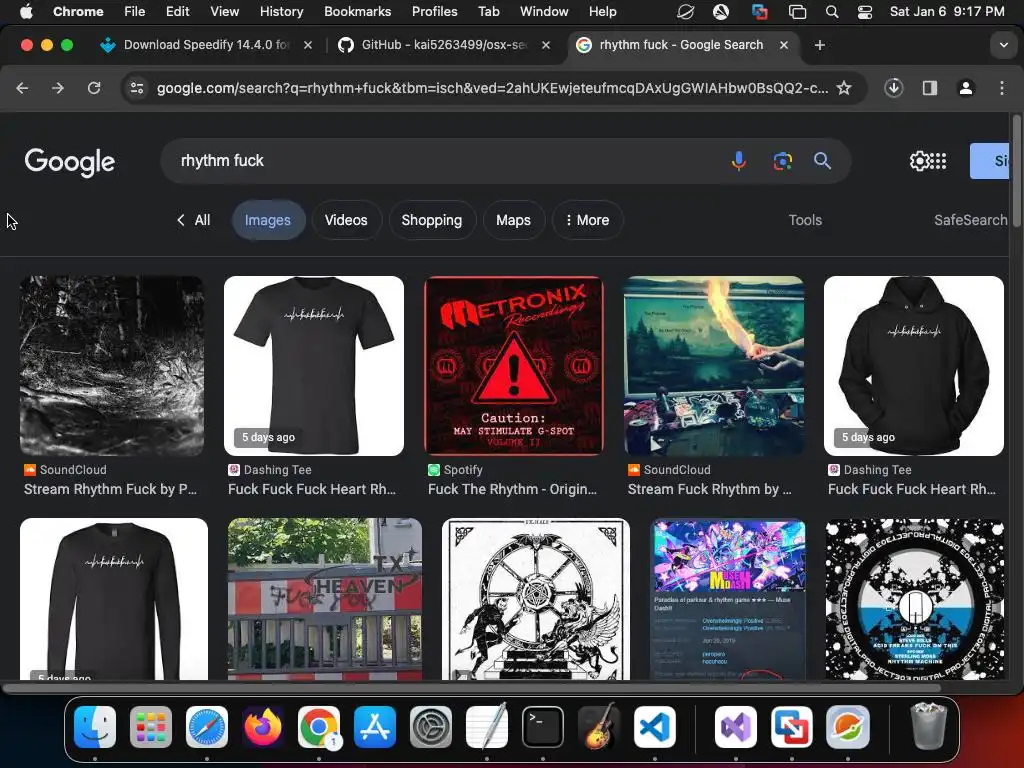
Task: Open 'Stream Fuck Rhythm by ...' link
Action: (709, 489)
